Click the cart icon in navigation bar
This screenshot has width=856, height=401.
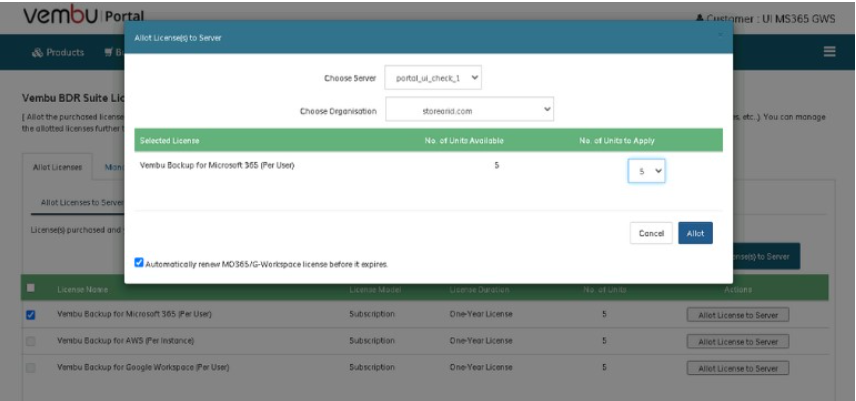(108, 52)
